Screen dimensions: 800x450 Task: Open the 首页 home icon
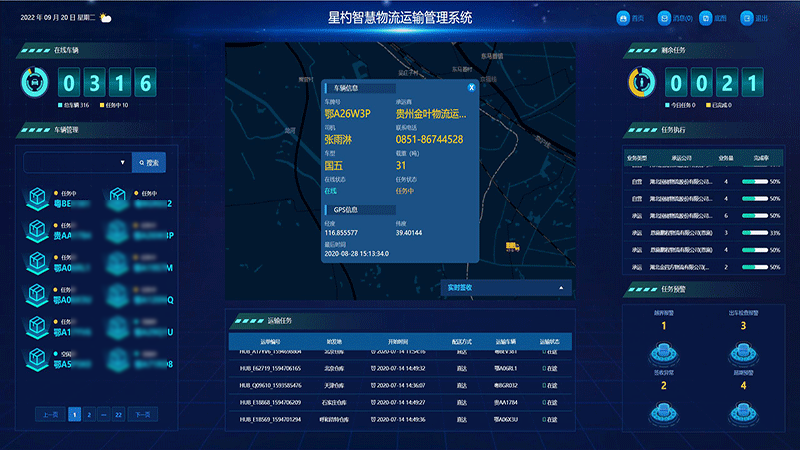tap(623, 18)
